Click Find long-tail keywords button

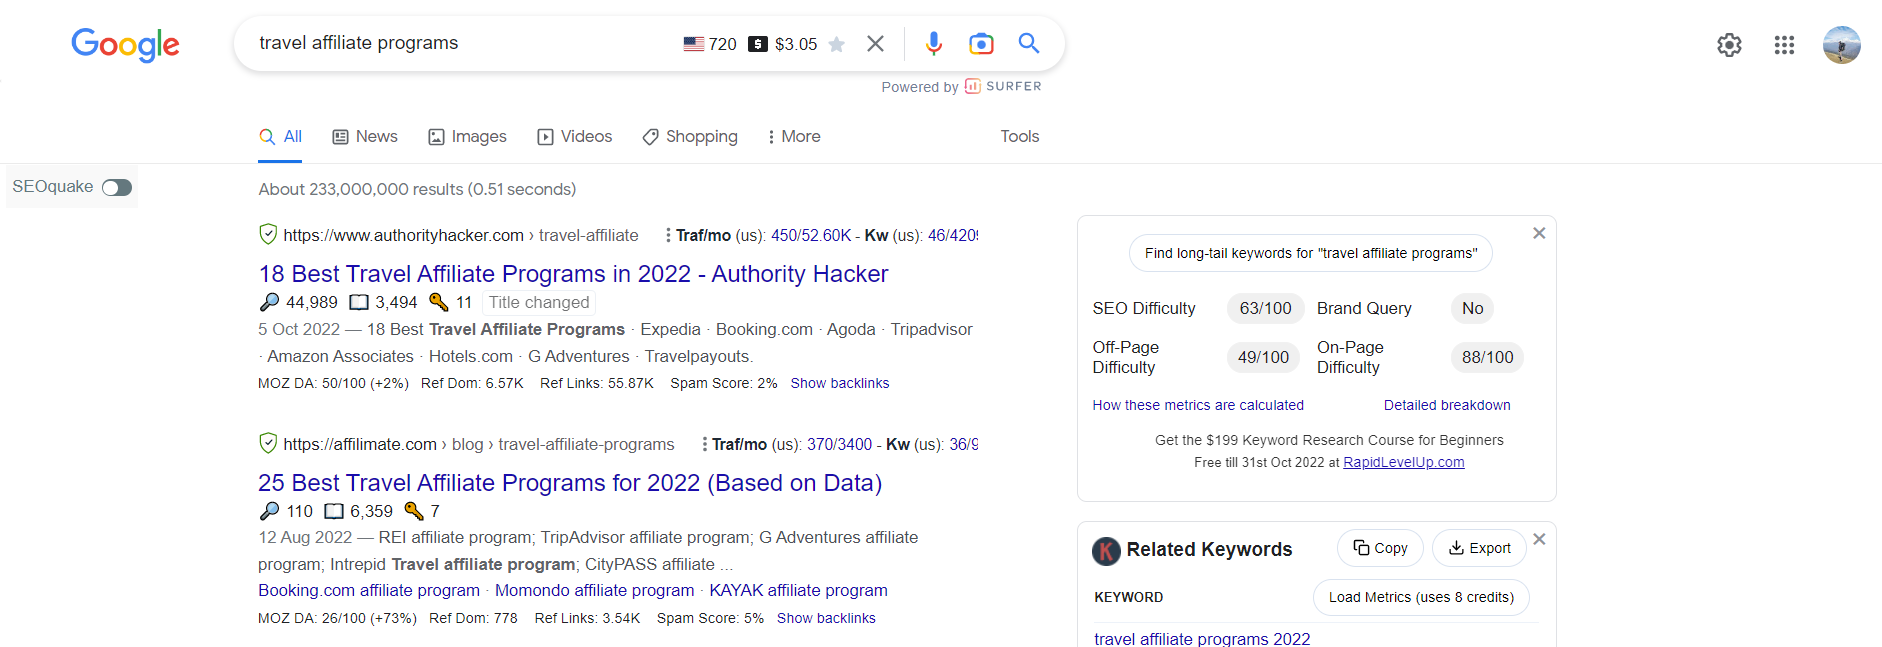(1311, 253)
